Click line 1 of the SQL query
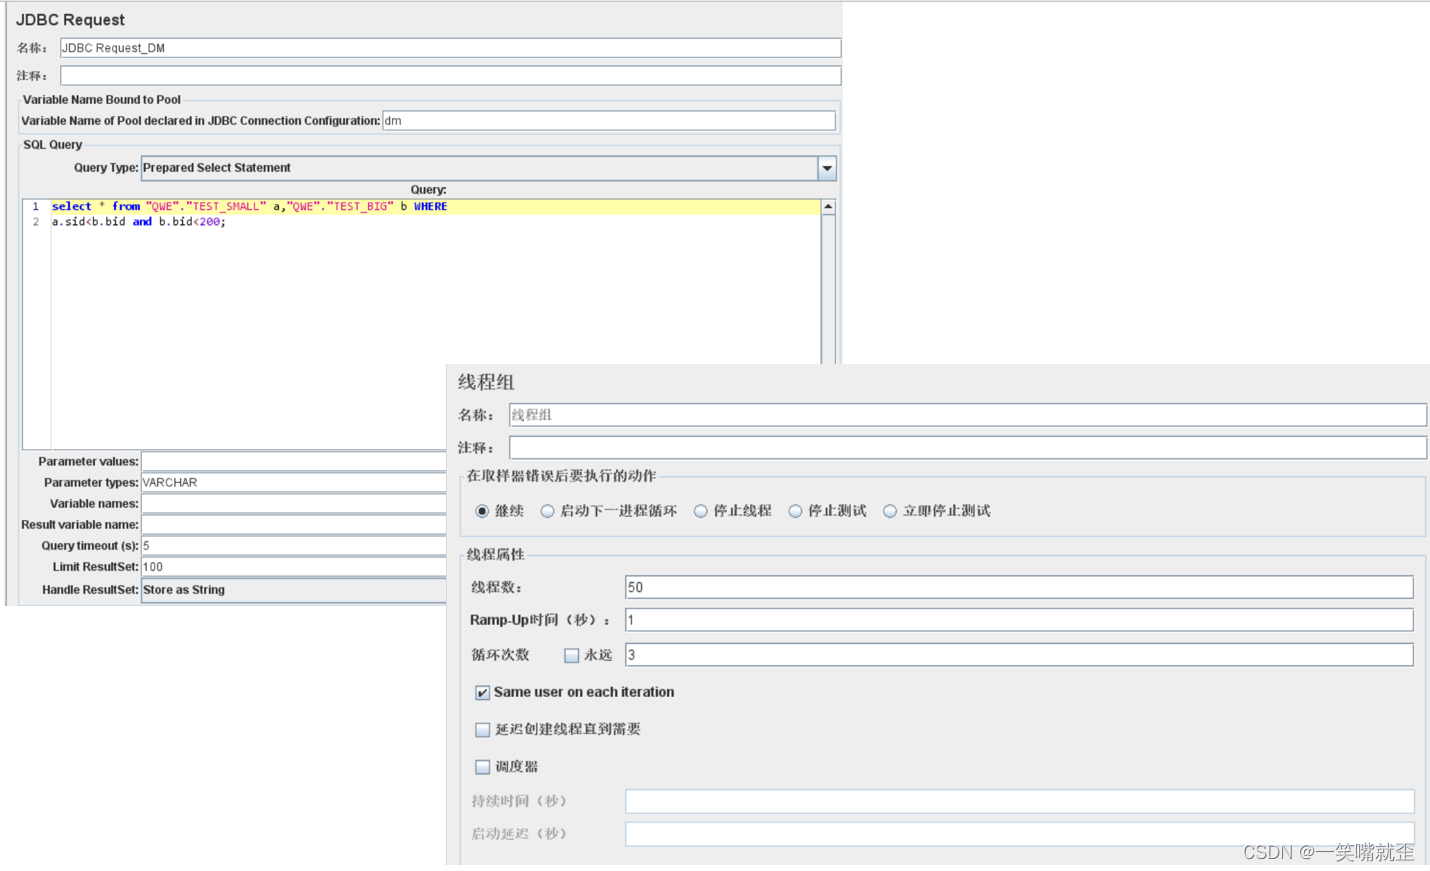 coord(435,207)
